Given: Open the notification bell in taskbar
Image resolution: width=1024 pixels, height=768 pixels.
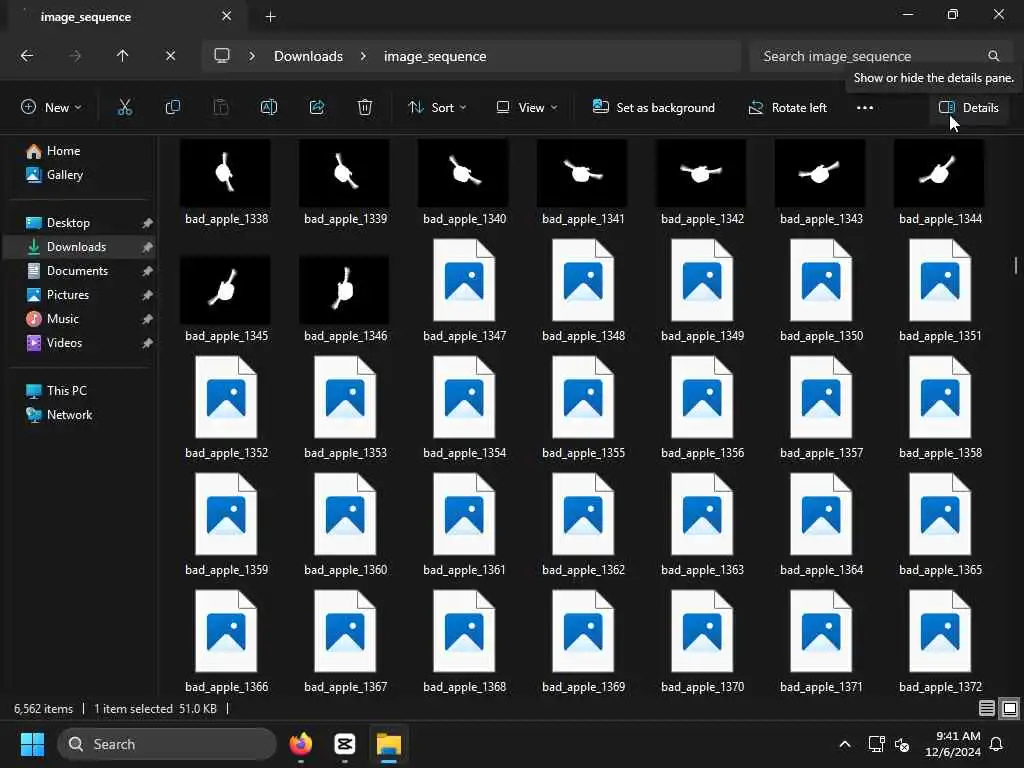Looking at the screenshot, I should click(x=997, y=744).
